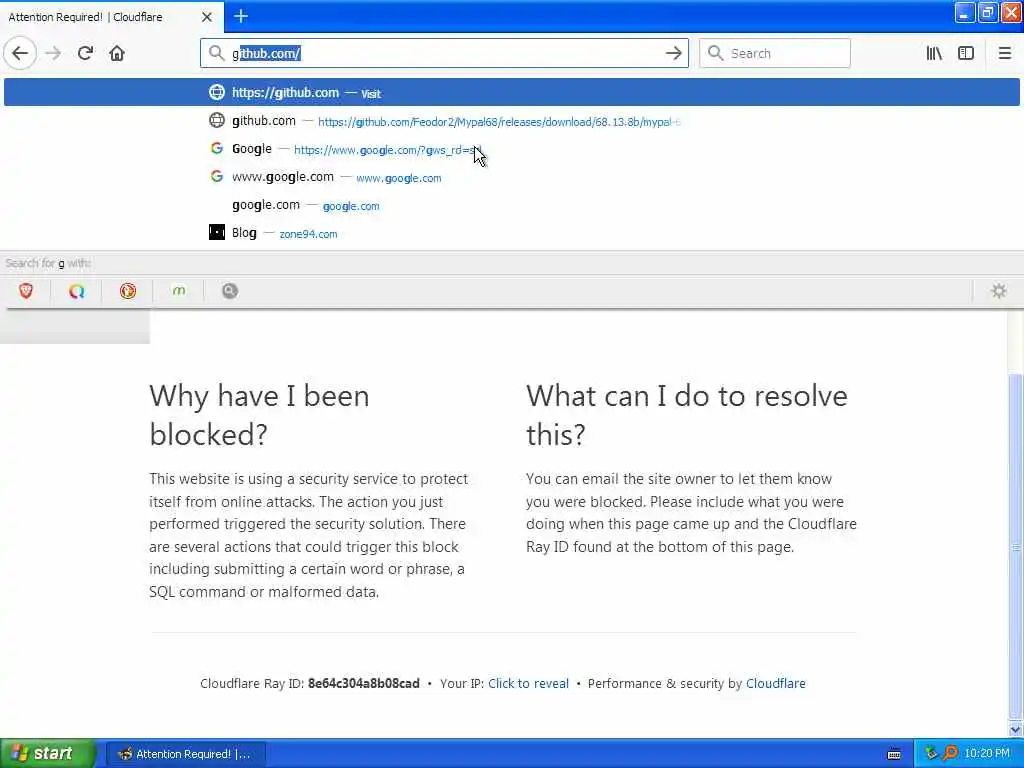
Task: Click the forward navigation arrow
Action: pos(54,54)
